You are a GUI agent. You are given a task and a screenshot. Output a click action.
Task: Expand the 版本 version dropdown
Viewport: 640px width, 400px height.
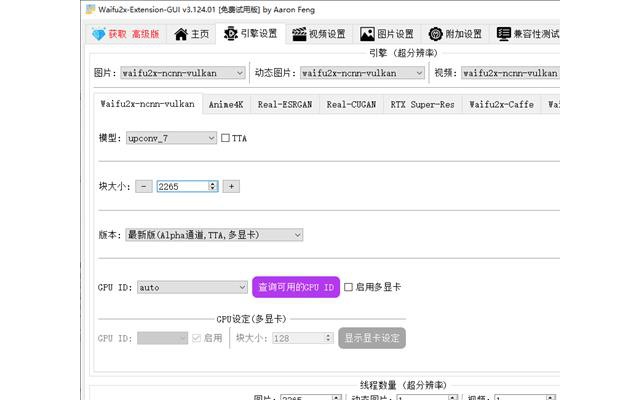(214, 235)
